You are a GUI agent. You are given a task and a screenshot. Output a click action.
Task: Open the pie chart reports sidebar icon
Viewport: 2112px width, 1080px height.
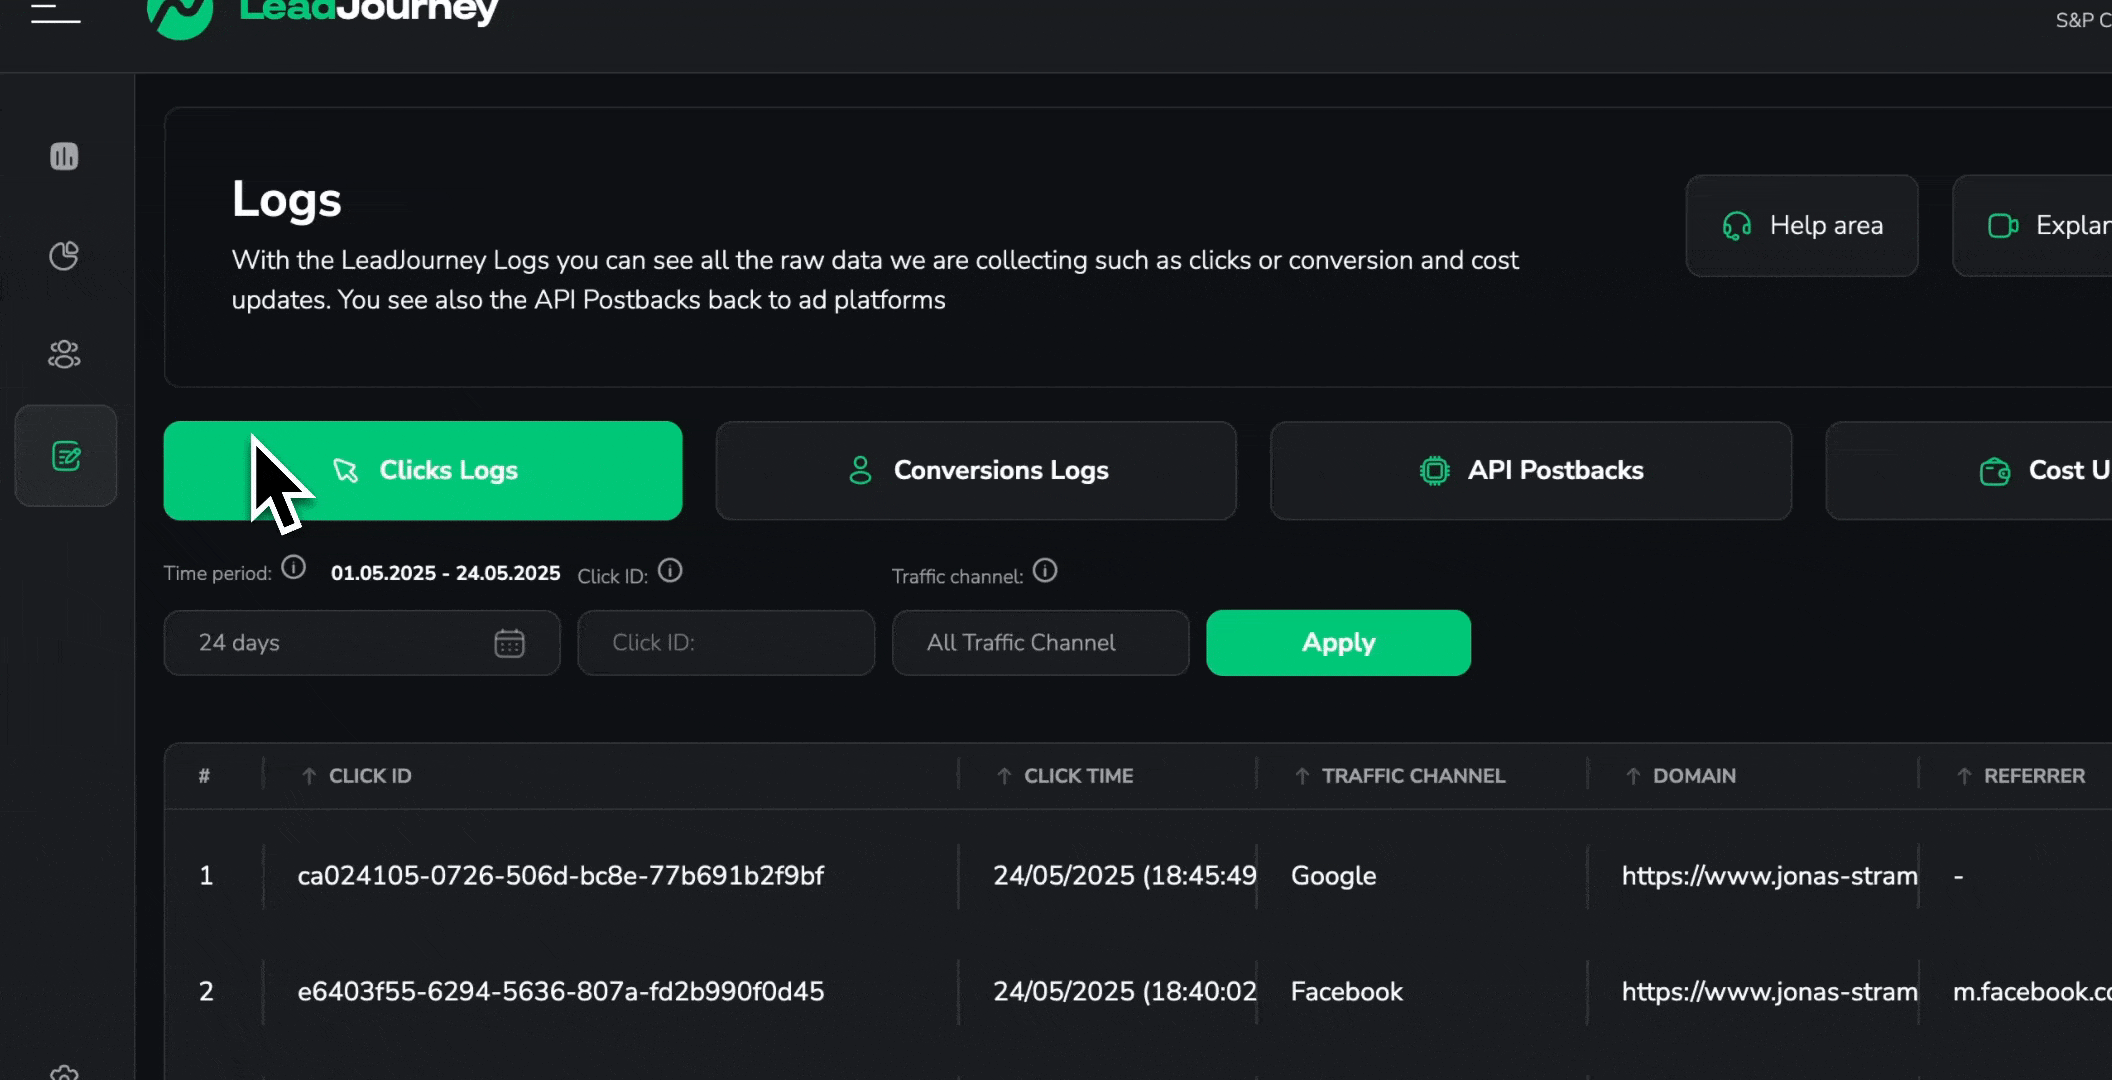click(64, 256)
